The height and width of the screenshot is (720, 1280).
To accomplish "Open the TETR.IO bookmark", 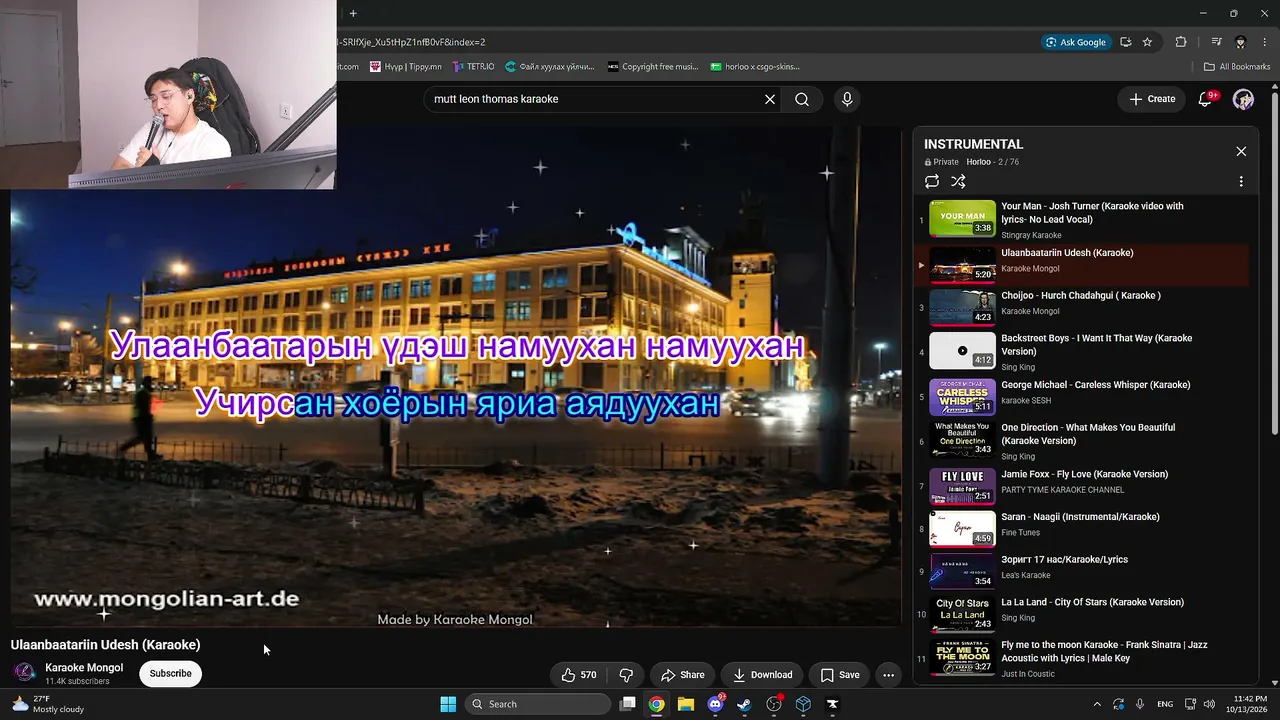I will [x=474, y=67].
